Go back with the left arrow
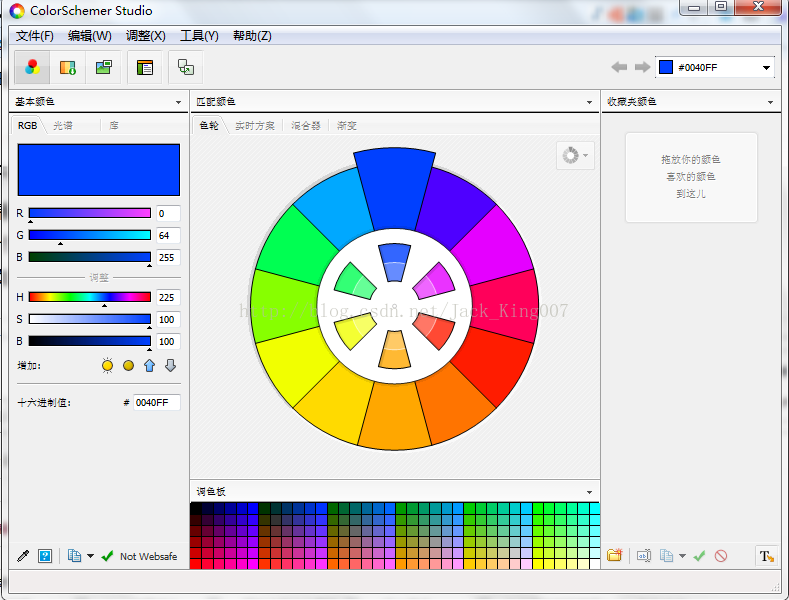 (x=619, y=67)
